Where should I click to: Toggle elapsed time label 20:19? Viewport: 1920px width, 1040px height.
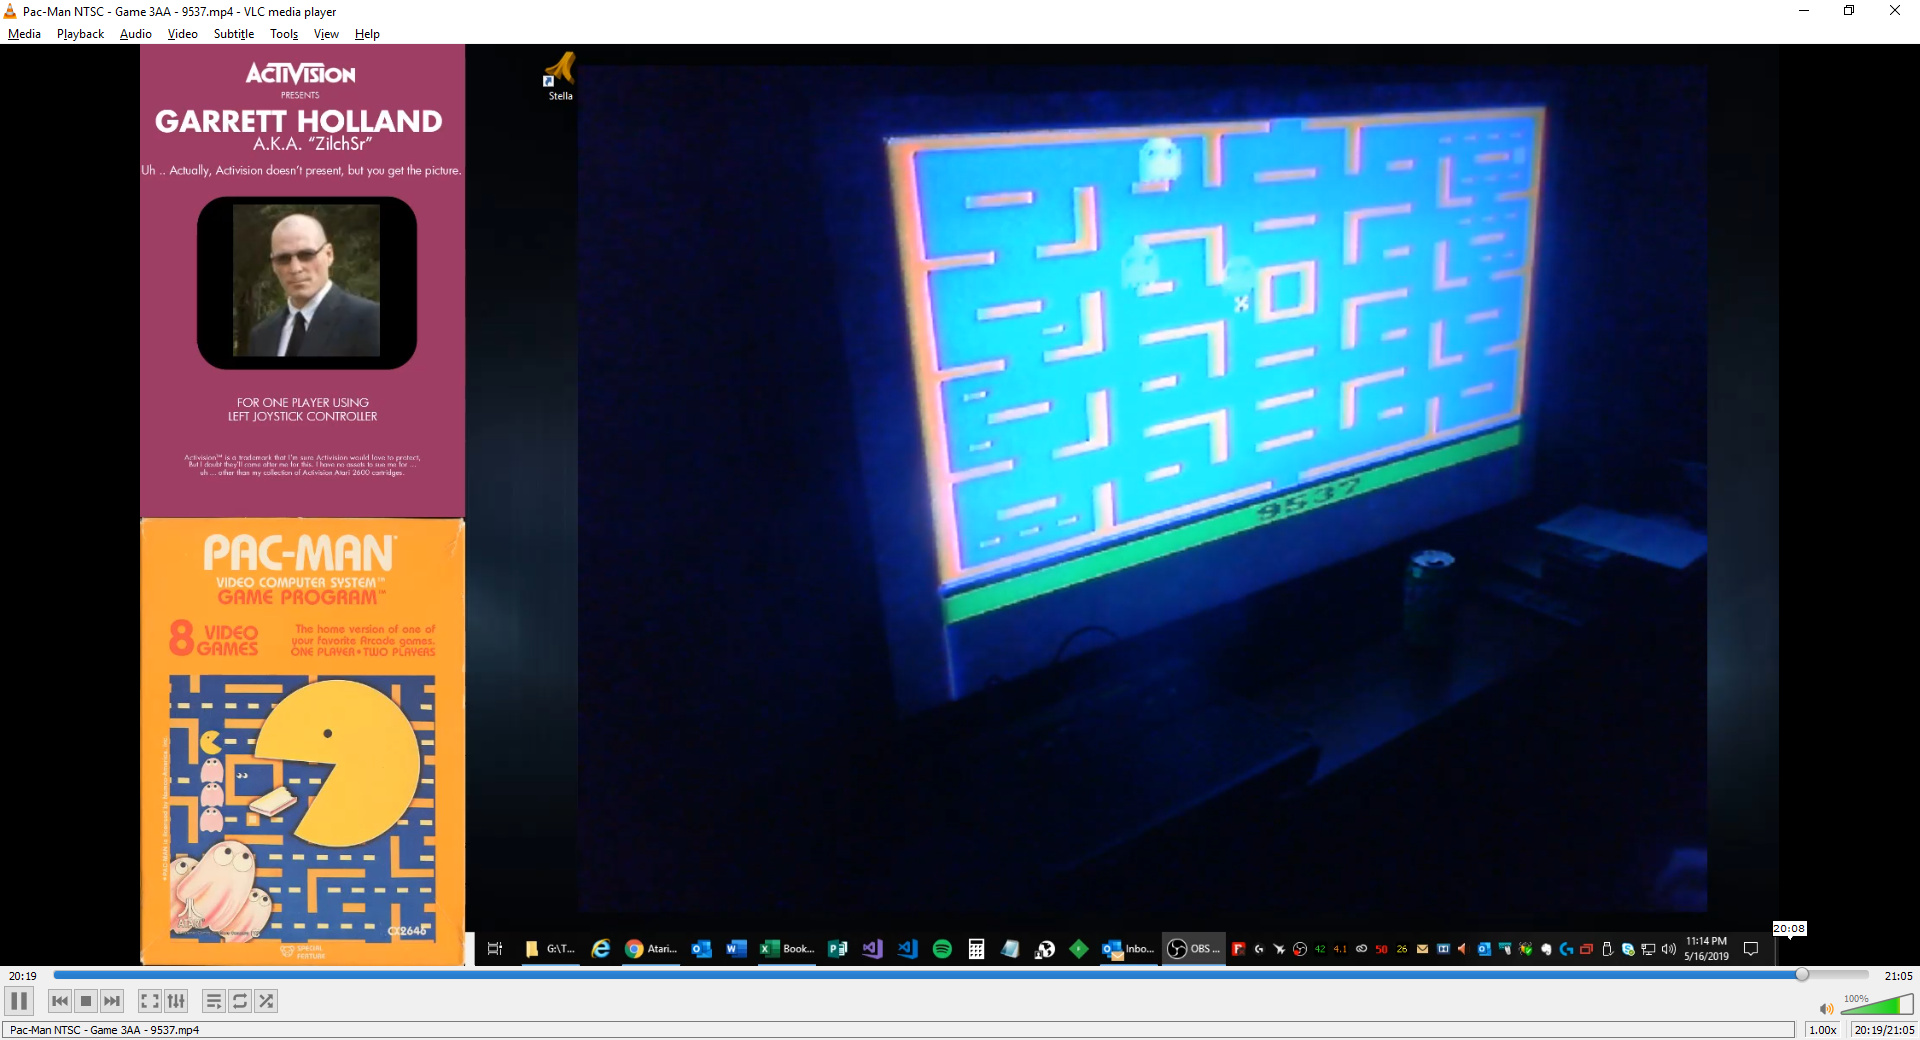point(23,976)
